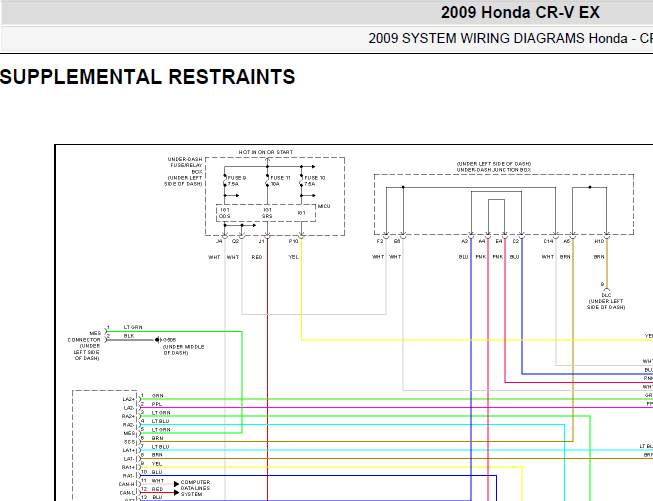Click the "BLK" wire label at MES connector
Viewport: 653px width, 501px height.
tap(129, 336)
